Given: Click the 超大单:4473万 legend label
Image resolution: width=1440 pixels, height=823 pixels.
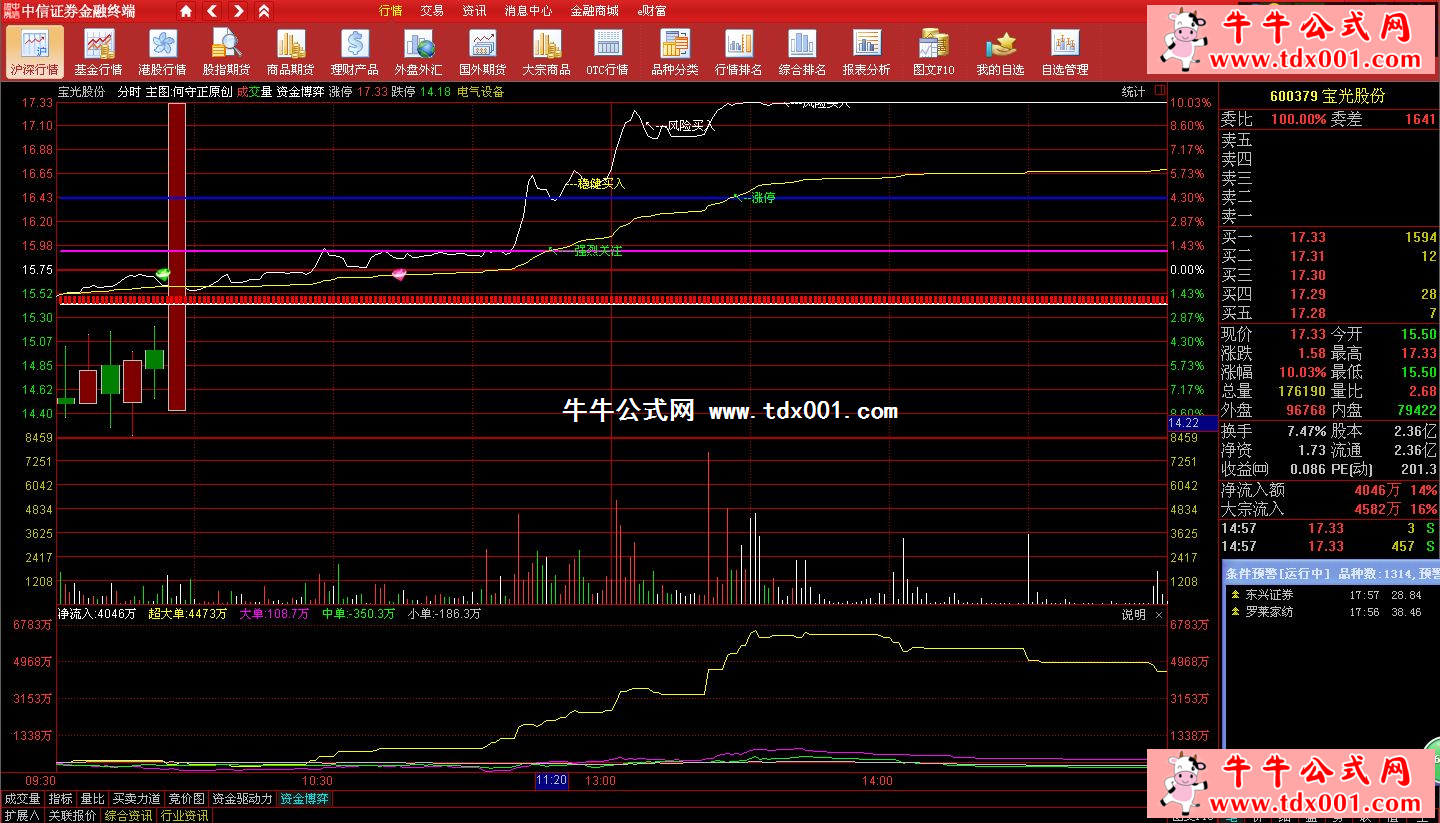Looking at the screenshot, I should [x=188, y=614].
